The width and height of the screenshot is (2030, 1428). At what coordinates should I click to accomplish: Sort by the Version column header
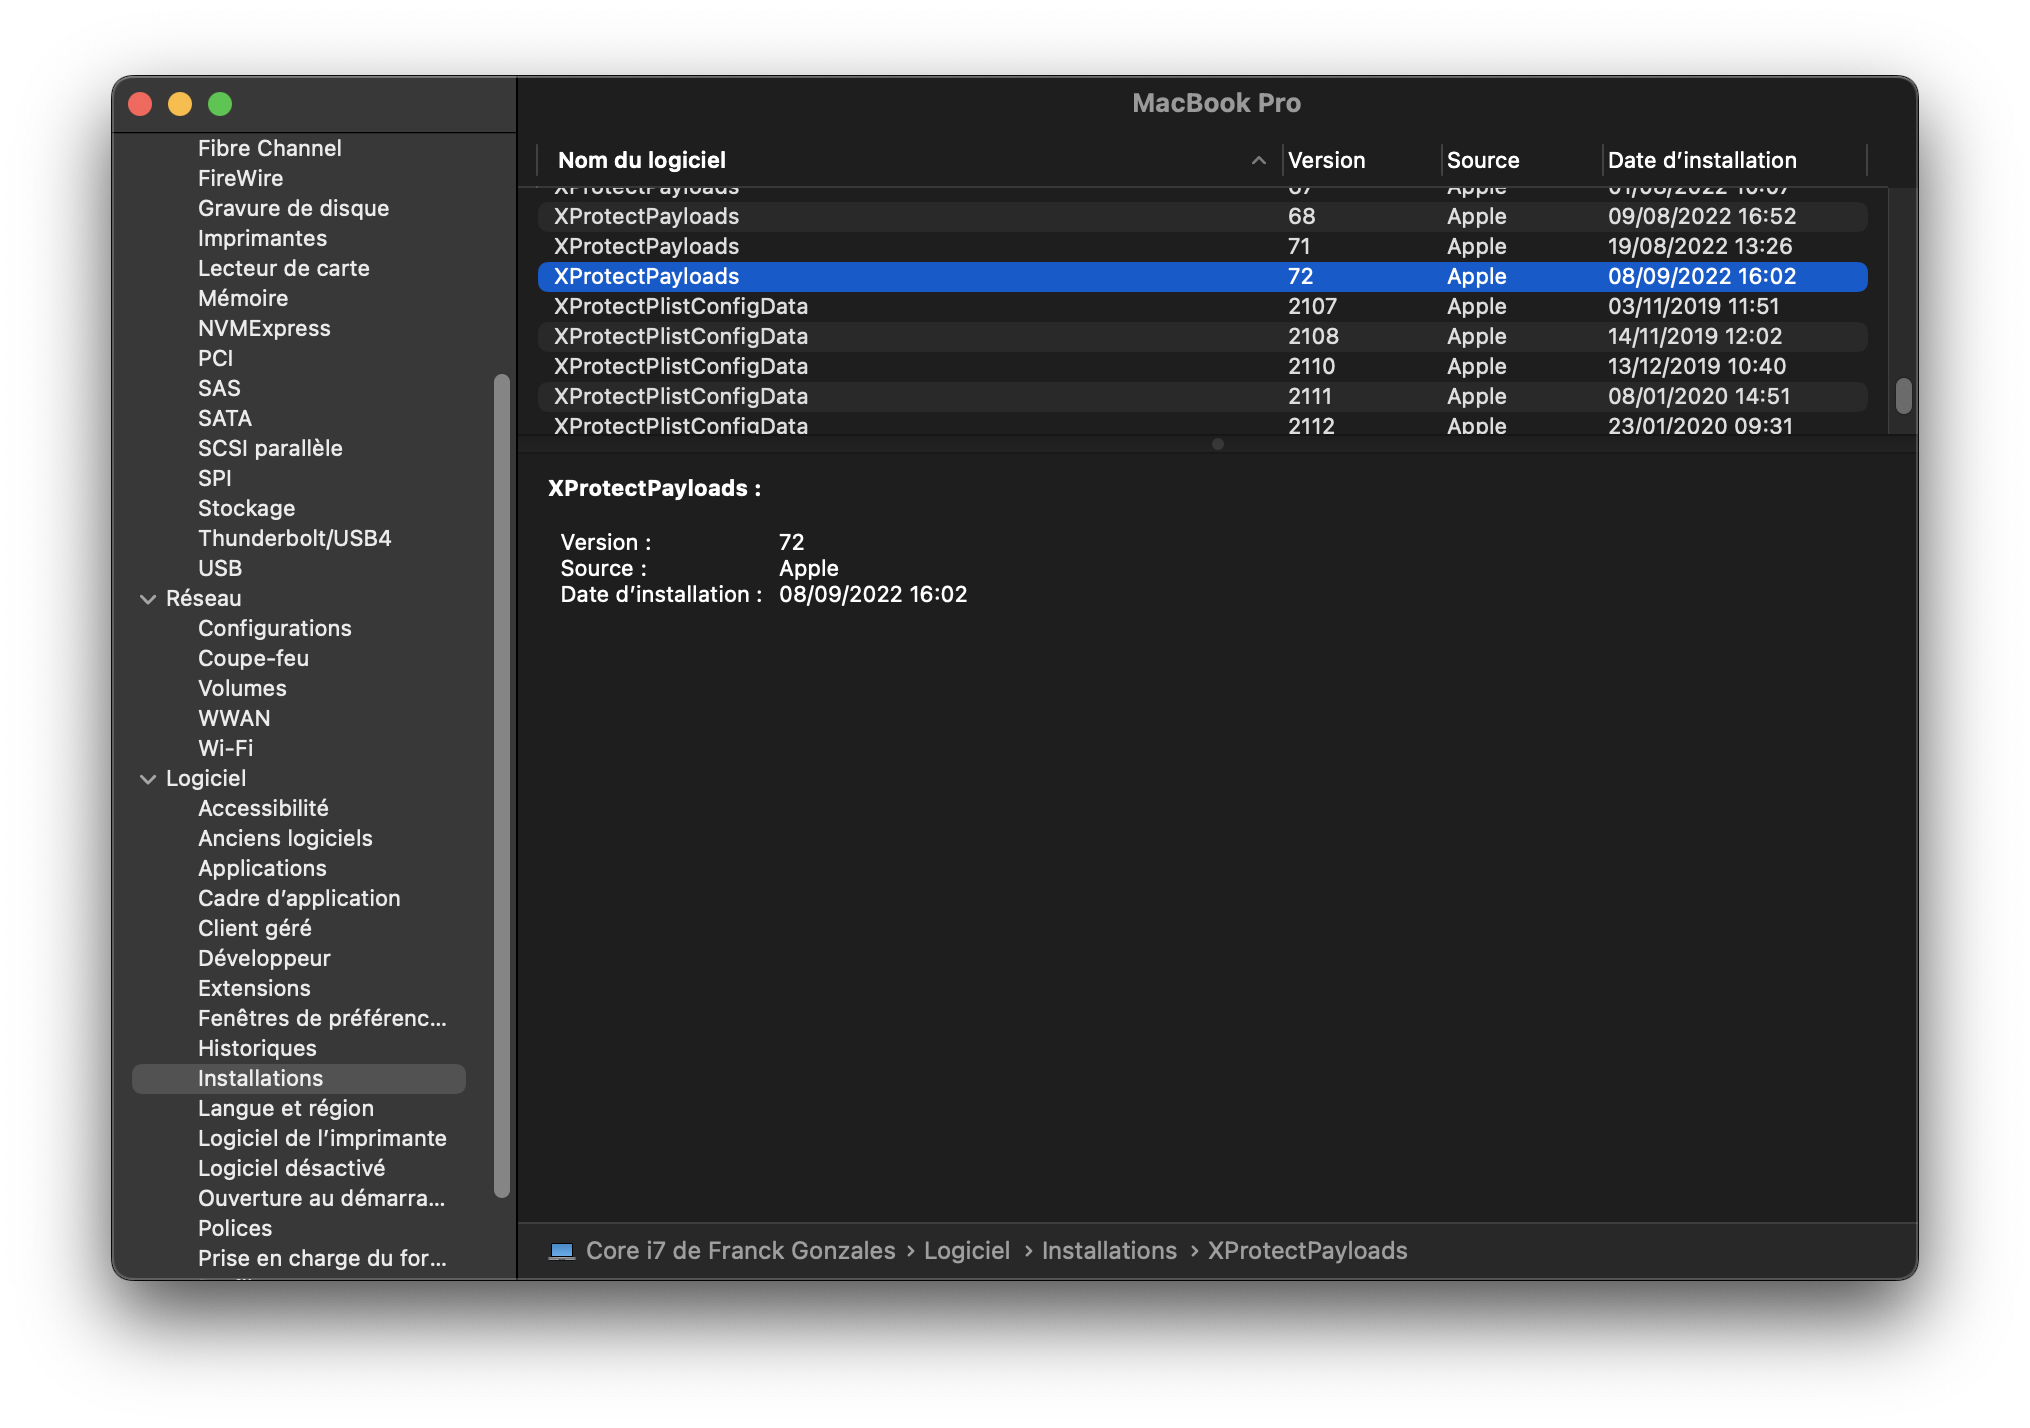point(1327,160)
